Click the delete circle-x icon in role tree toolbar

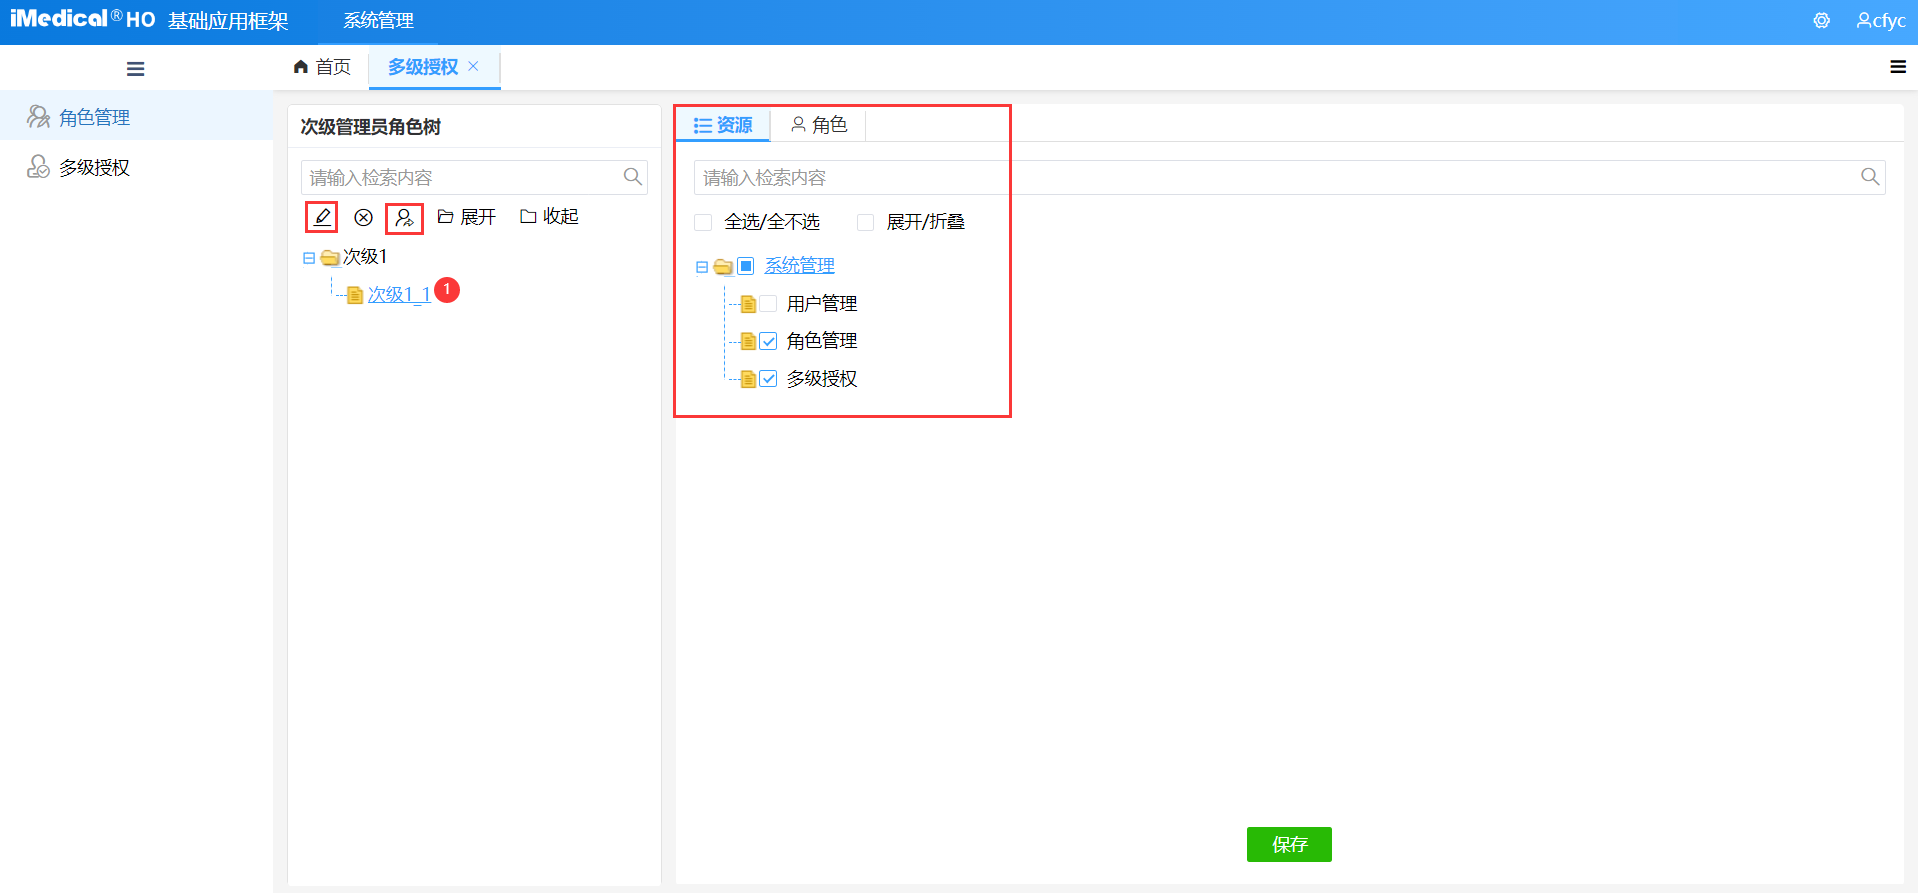tap(364, 217)
